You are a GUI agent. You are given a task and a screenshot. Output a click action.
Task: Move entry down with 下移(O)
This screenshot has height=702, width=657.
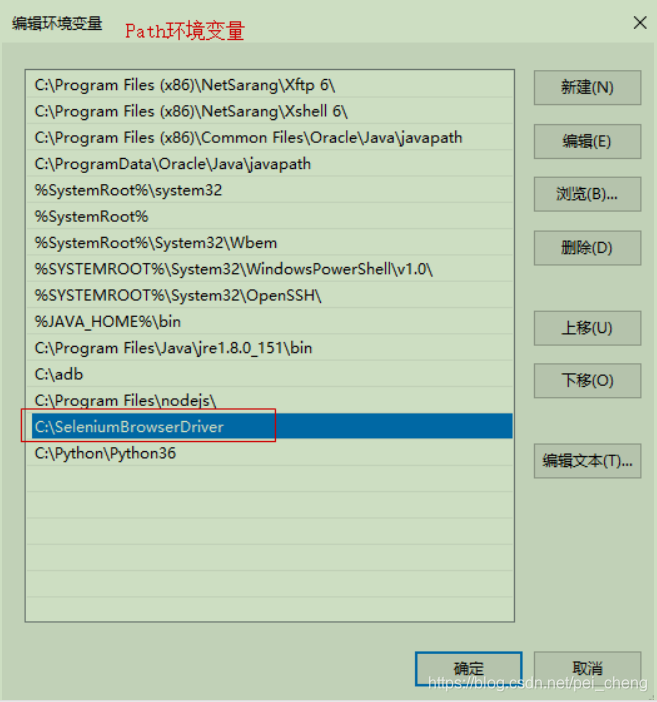587,381
